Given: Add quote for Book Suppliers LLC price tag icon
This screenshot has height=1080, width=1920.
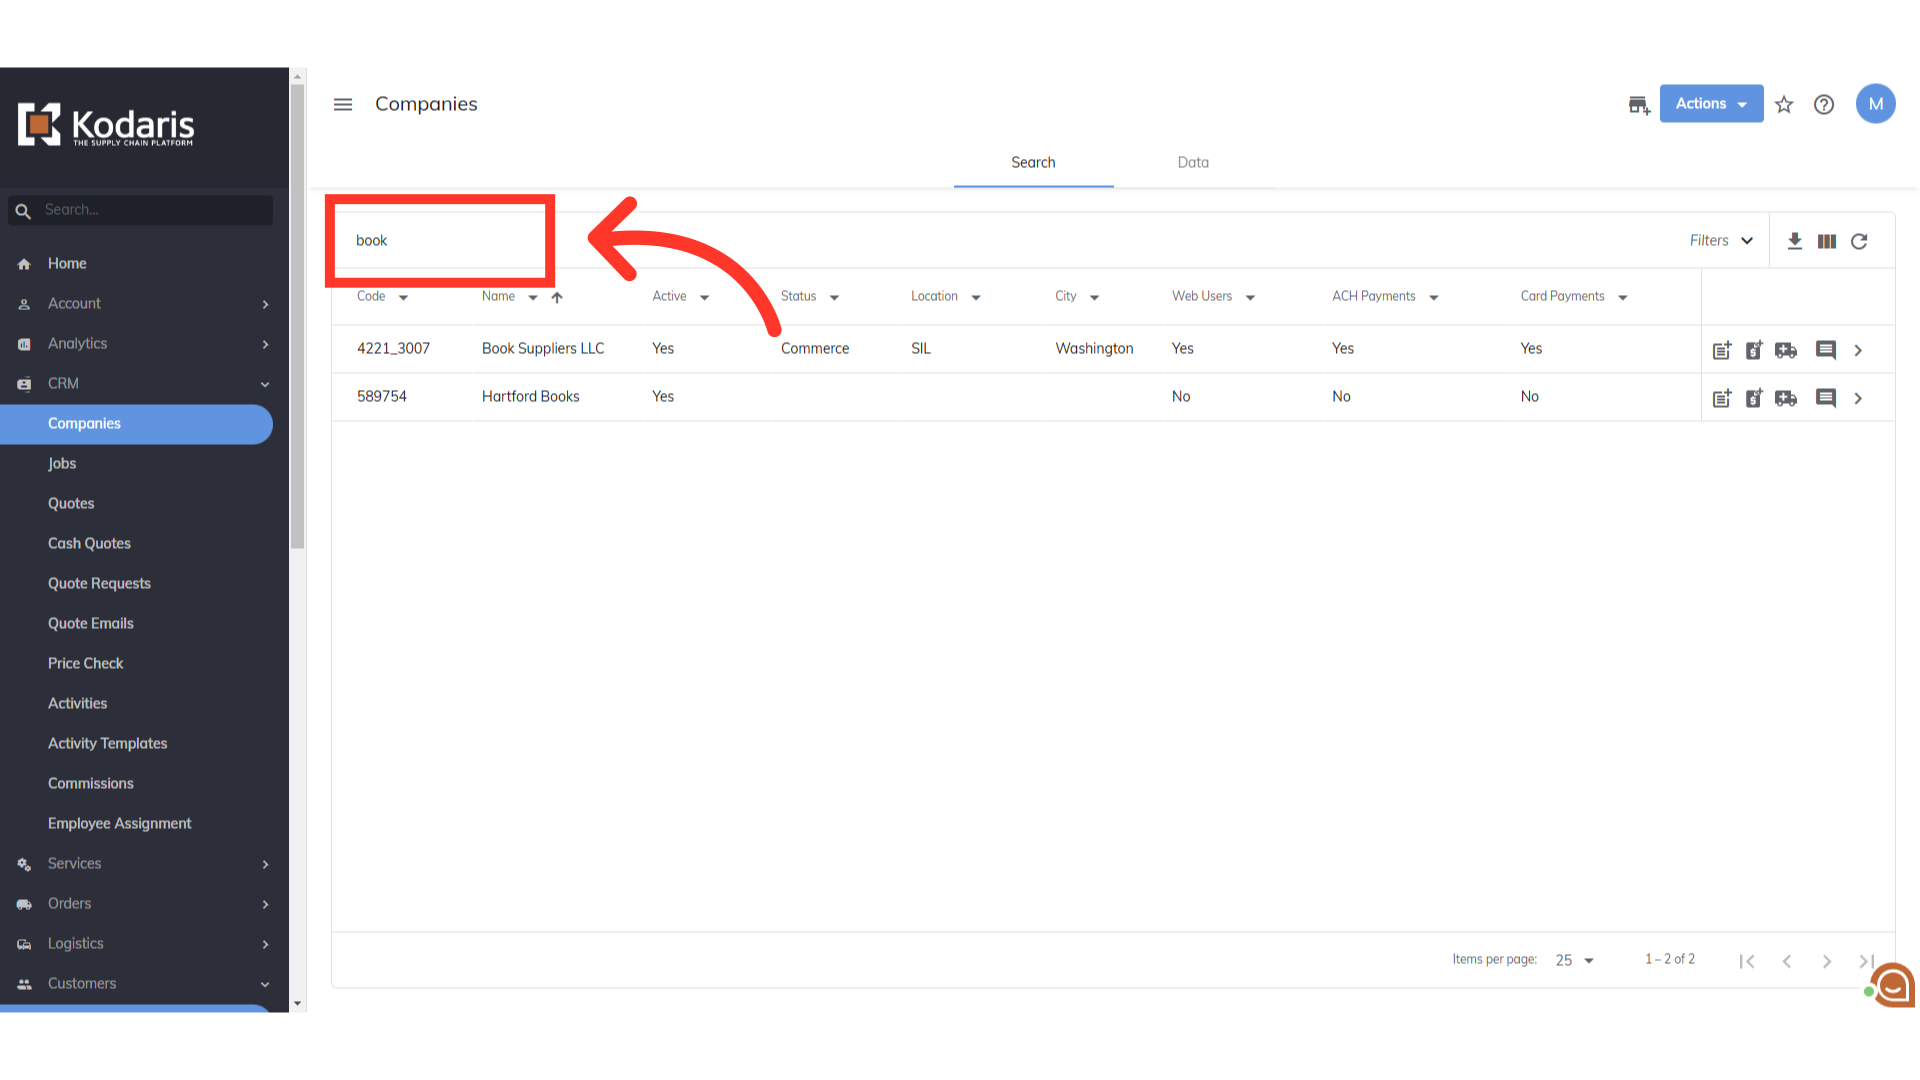Looking at the screenshot, I should coord(1754,350).
